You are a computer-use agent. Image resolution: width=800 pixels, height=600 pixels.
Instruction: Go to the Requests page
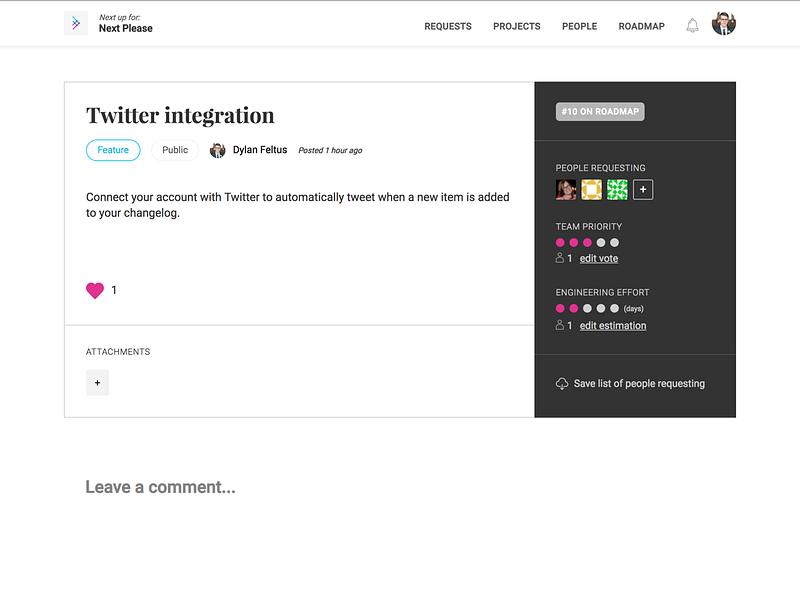coord(448,27)
